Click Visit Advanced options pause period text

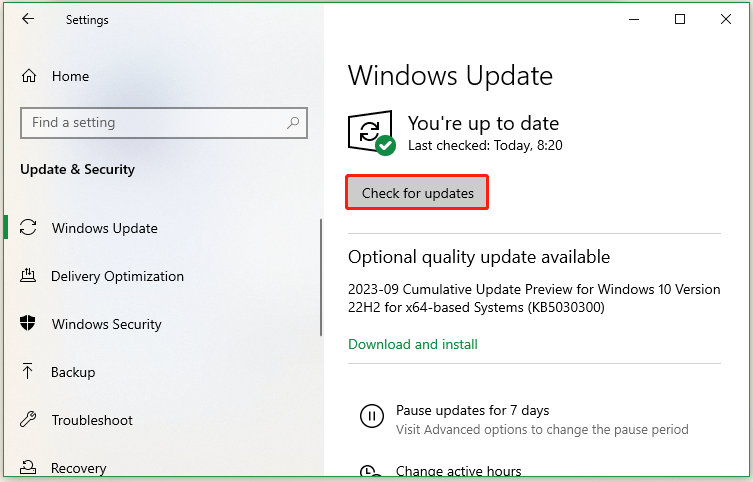542,429
